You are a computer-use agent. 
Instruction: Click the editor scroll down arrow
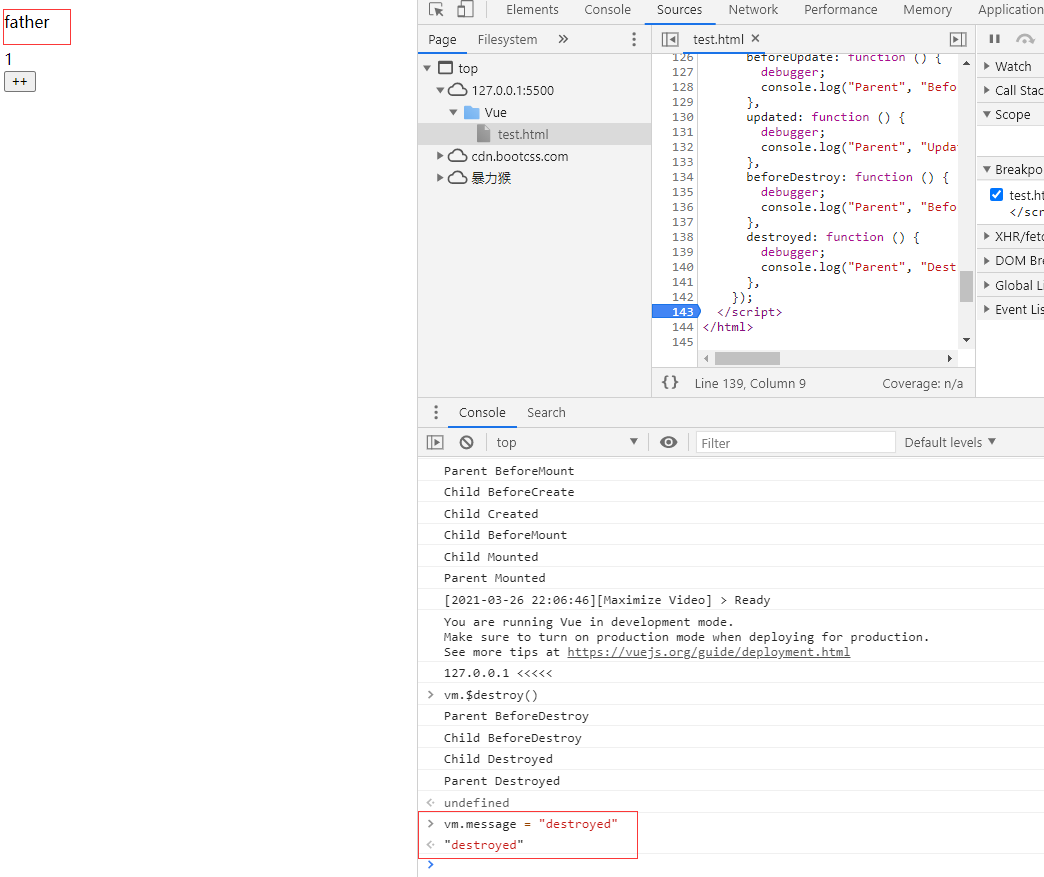tap(966, 340)
